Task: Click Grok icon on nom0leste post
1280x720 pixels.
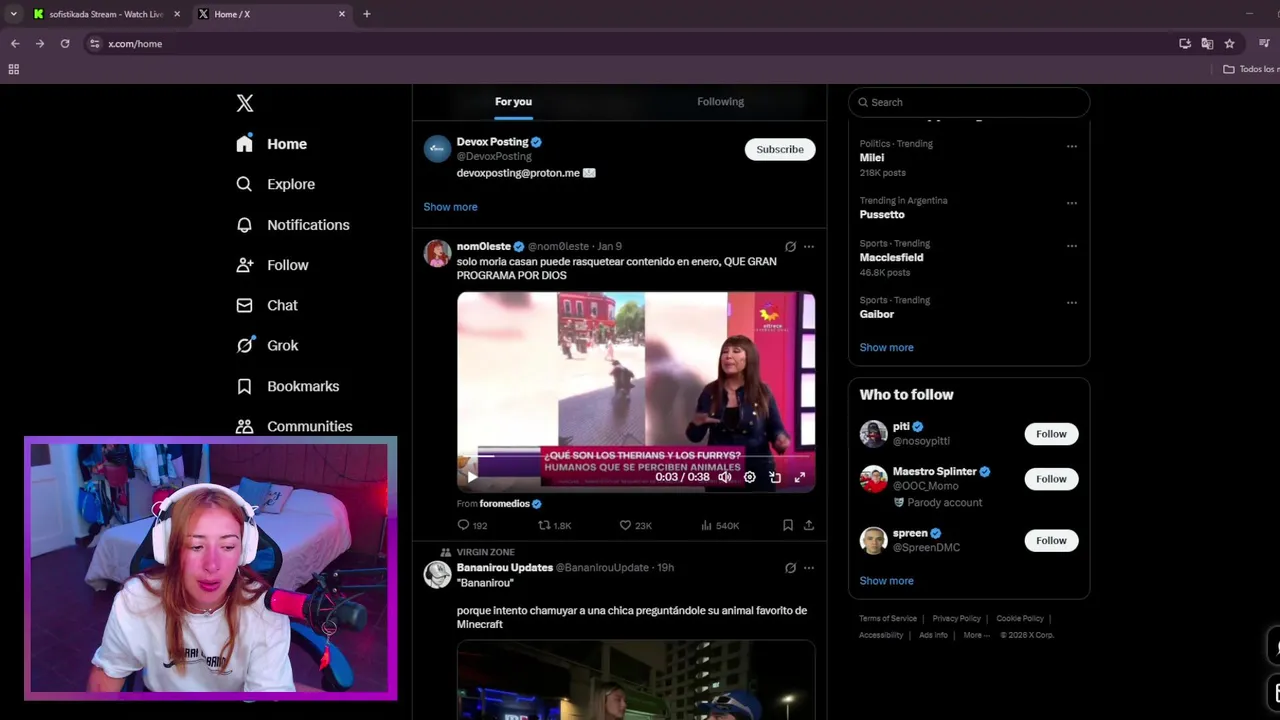Action: pyautogui.click(x=790, y=246)
